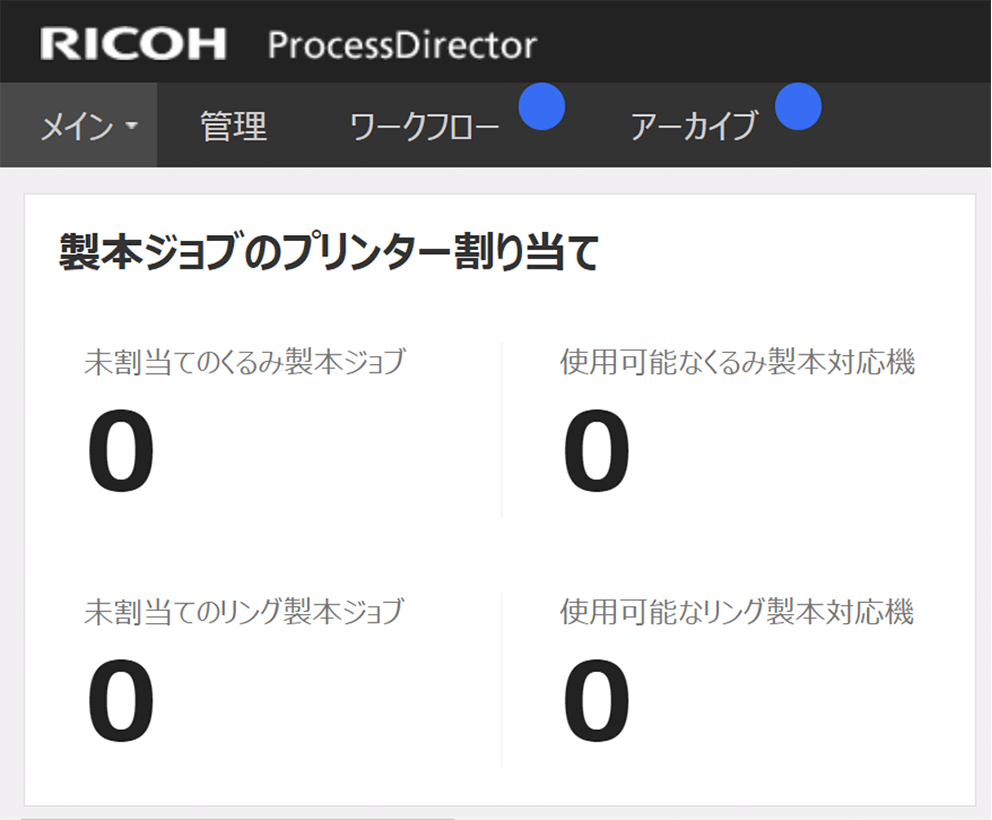Go to the ワークフロー tab

(425, 127)
